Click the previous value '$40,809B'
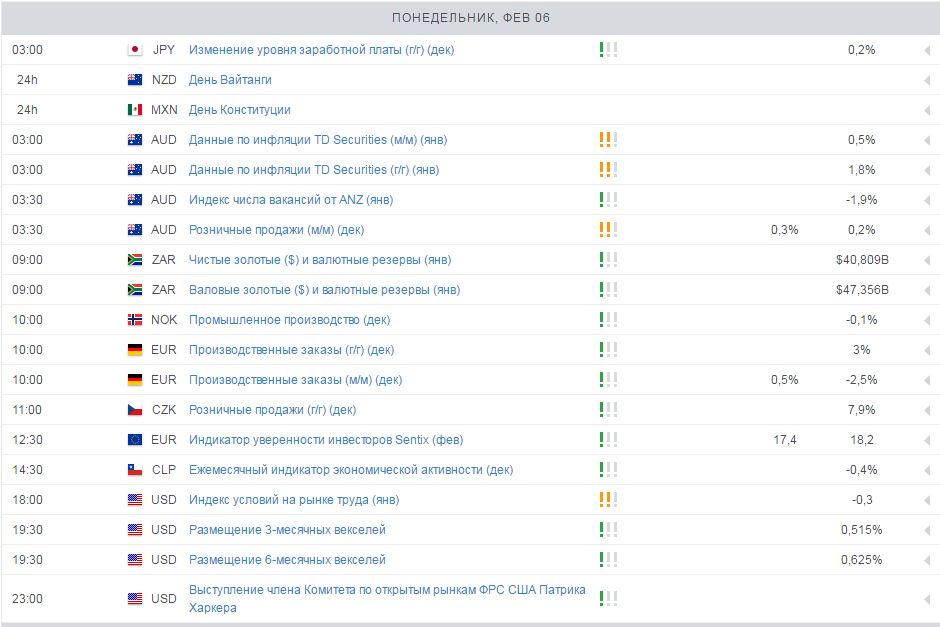This screenshot has width=940, height=627. (x=862, y=260)
